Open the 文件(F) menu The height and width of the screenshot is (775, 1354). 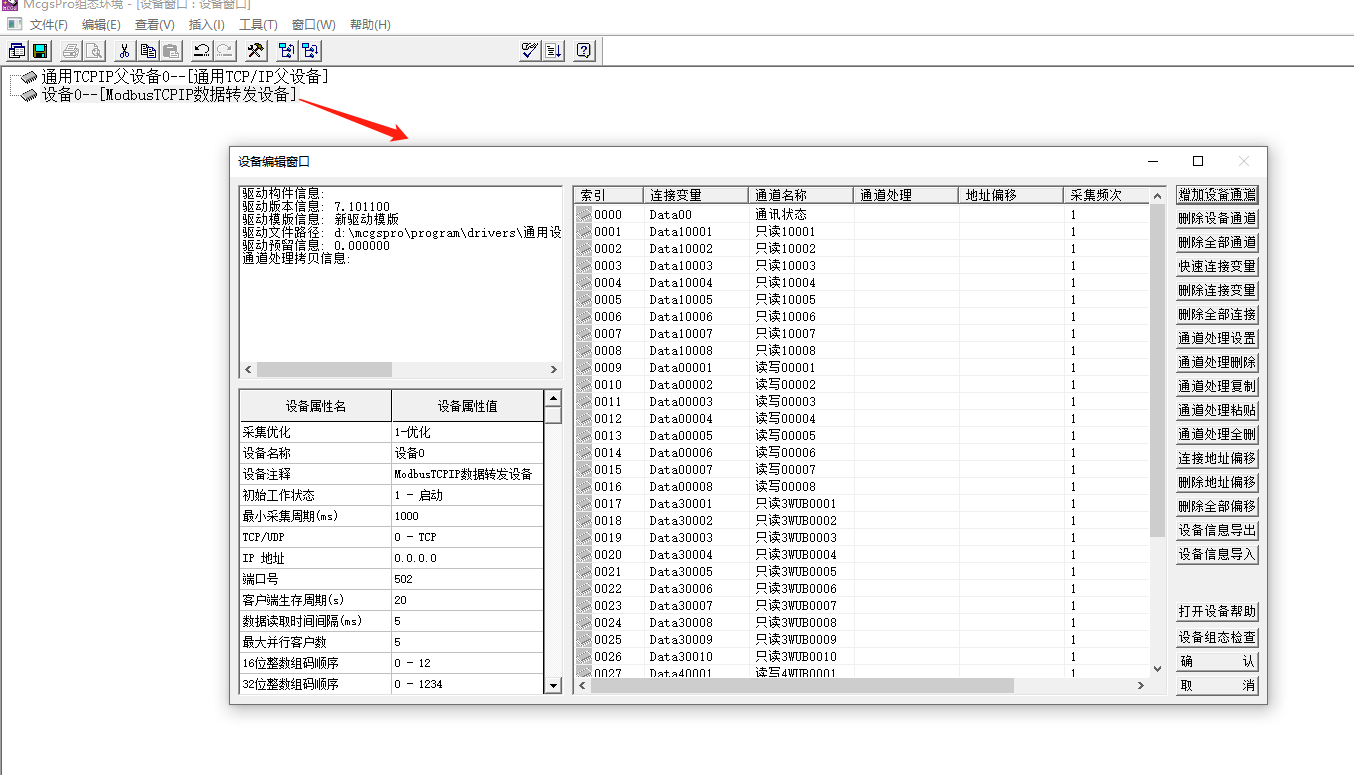[x=48, y=25]
